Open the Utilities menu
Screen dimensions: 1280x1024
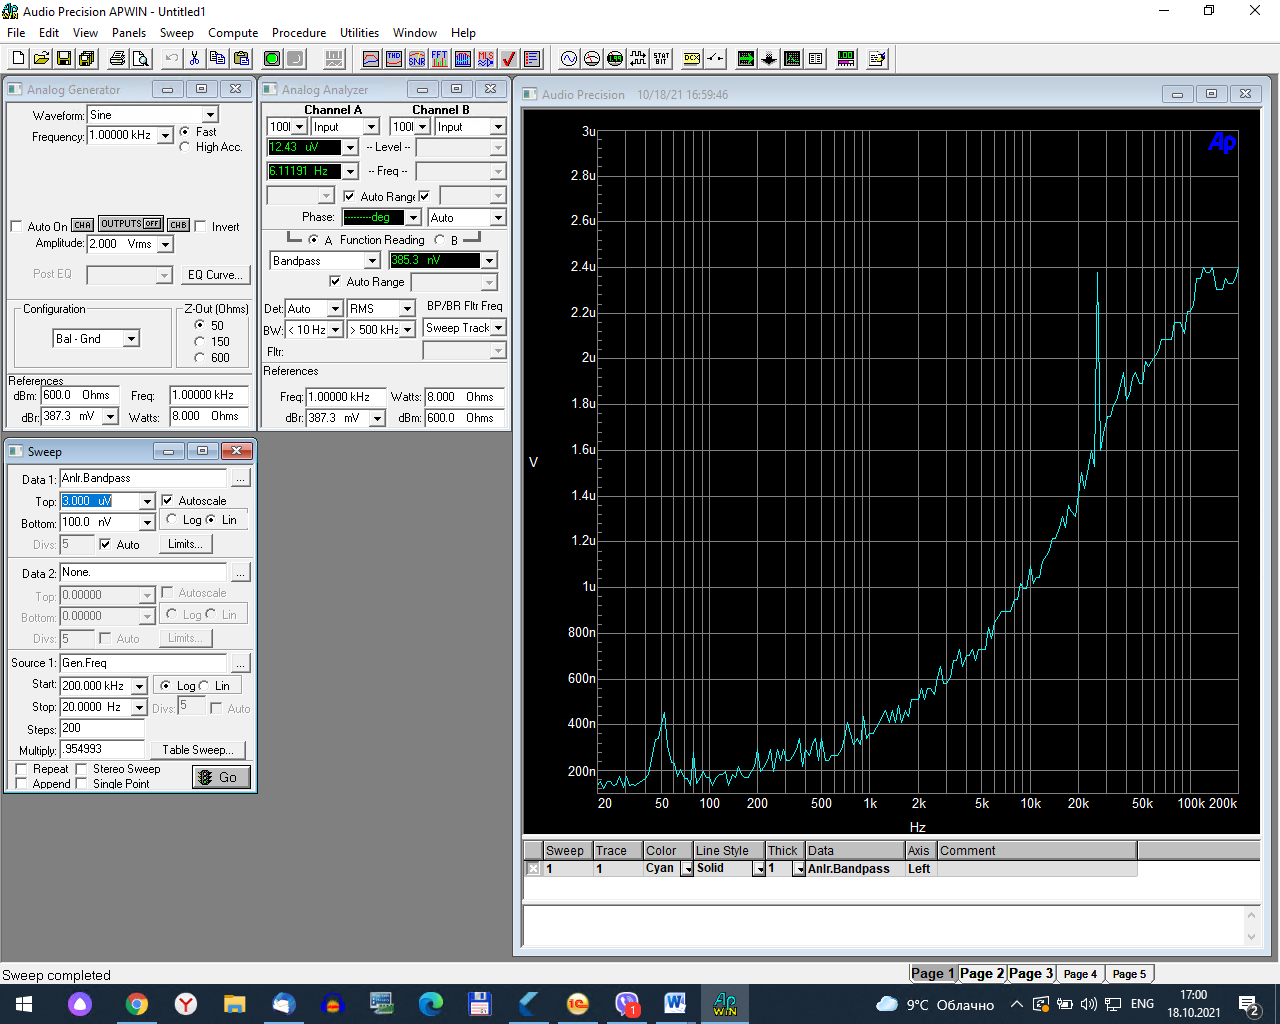coord(359,33)
